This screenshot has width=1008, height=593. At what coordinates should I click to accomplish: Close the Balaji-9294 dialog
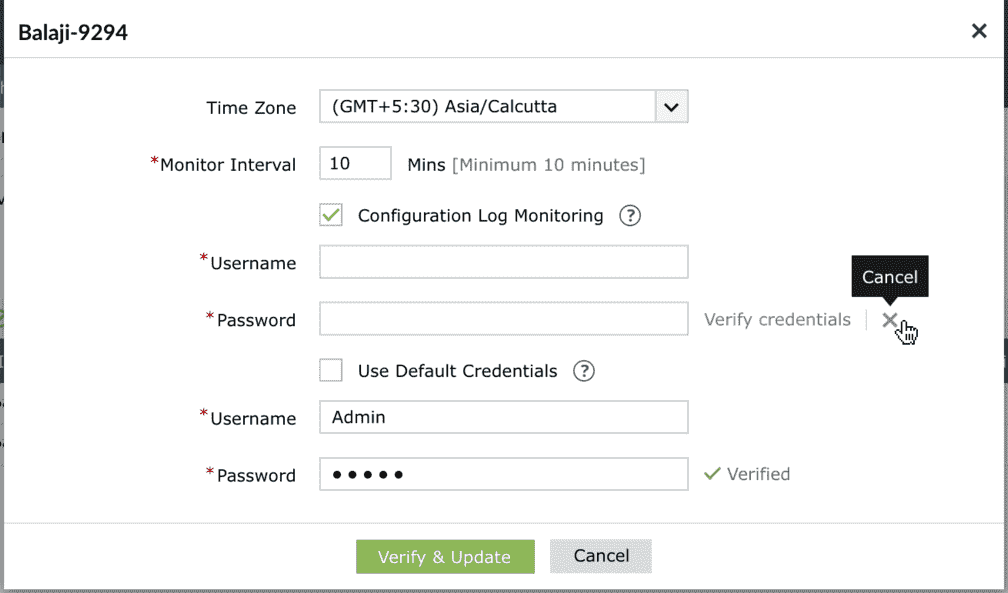point(979,31)
